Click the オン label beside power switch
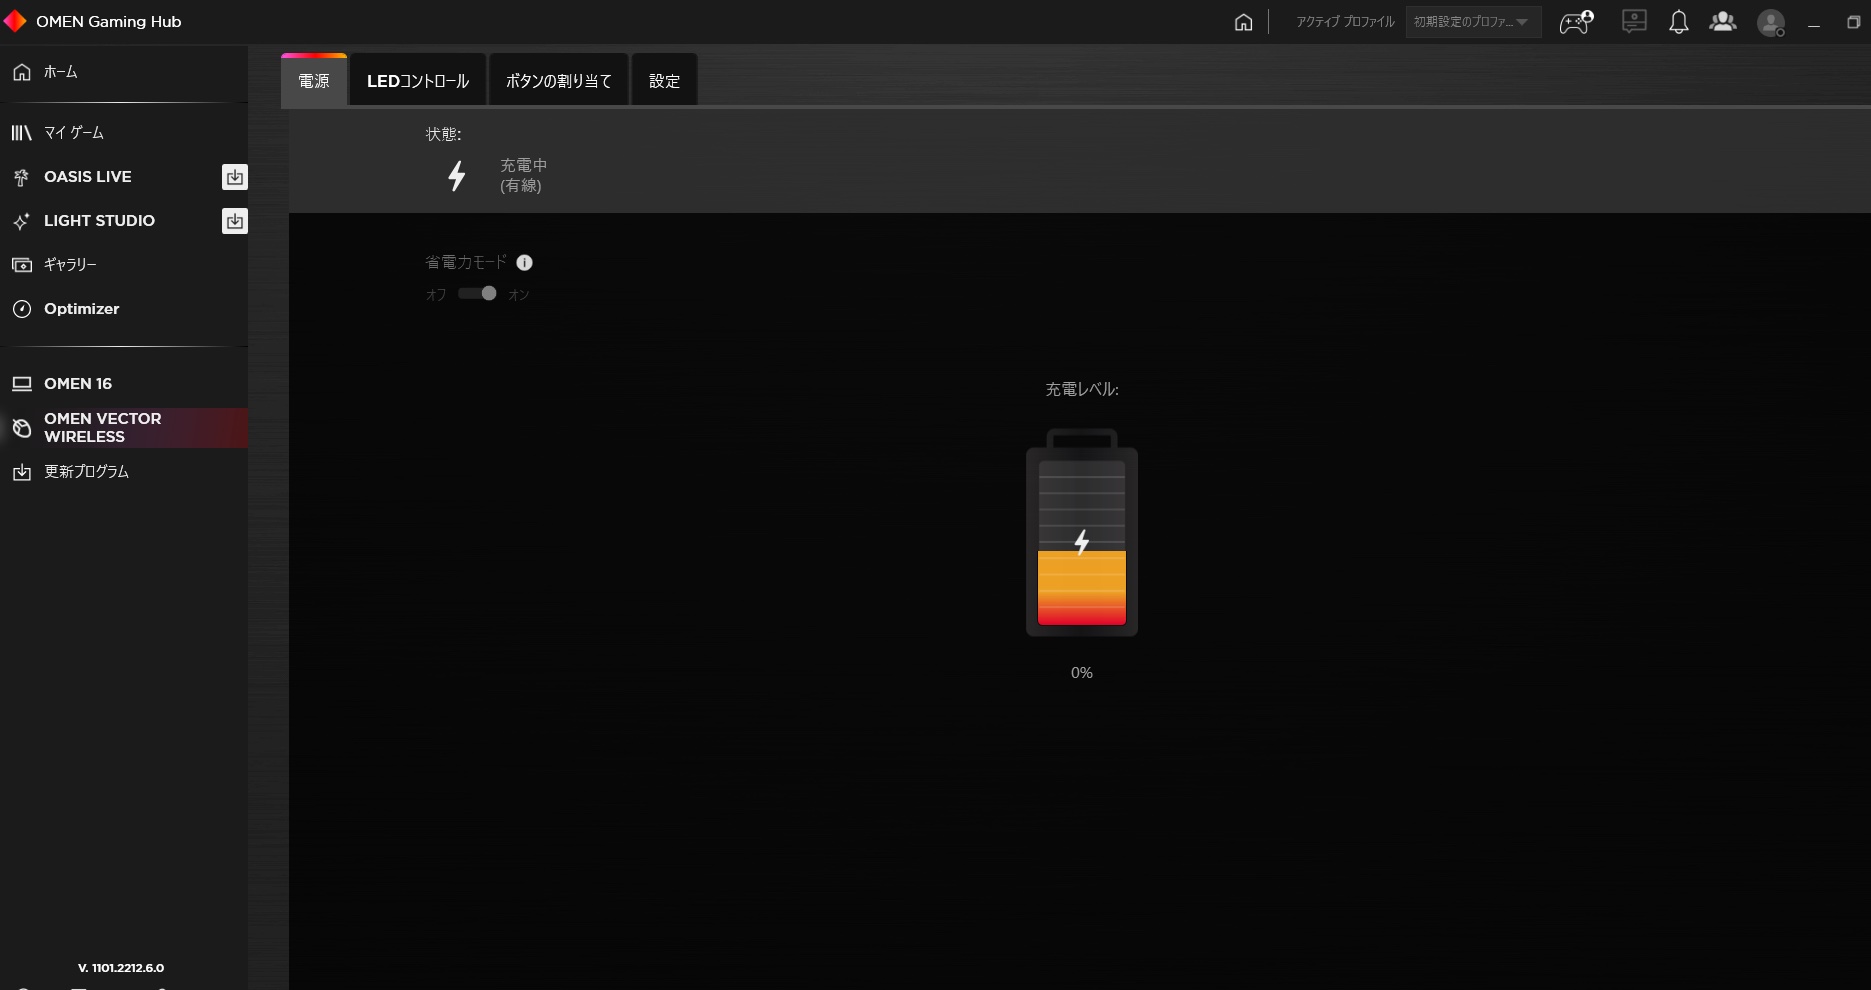This screenshot has width=1871, height=990. point(519,294)
